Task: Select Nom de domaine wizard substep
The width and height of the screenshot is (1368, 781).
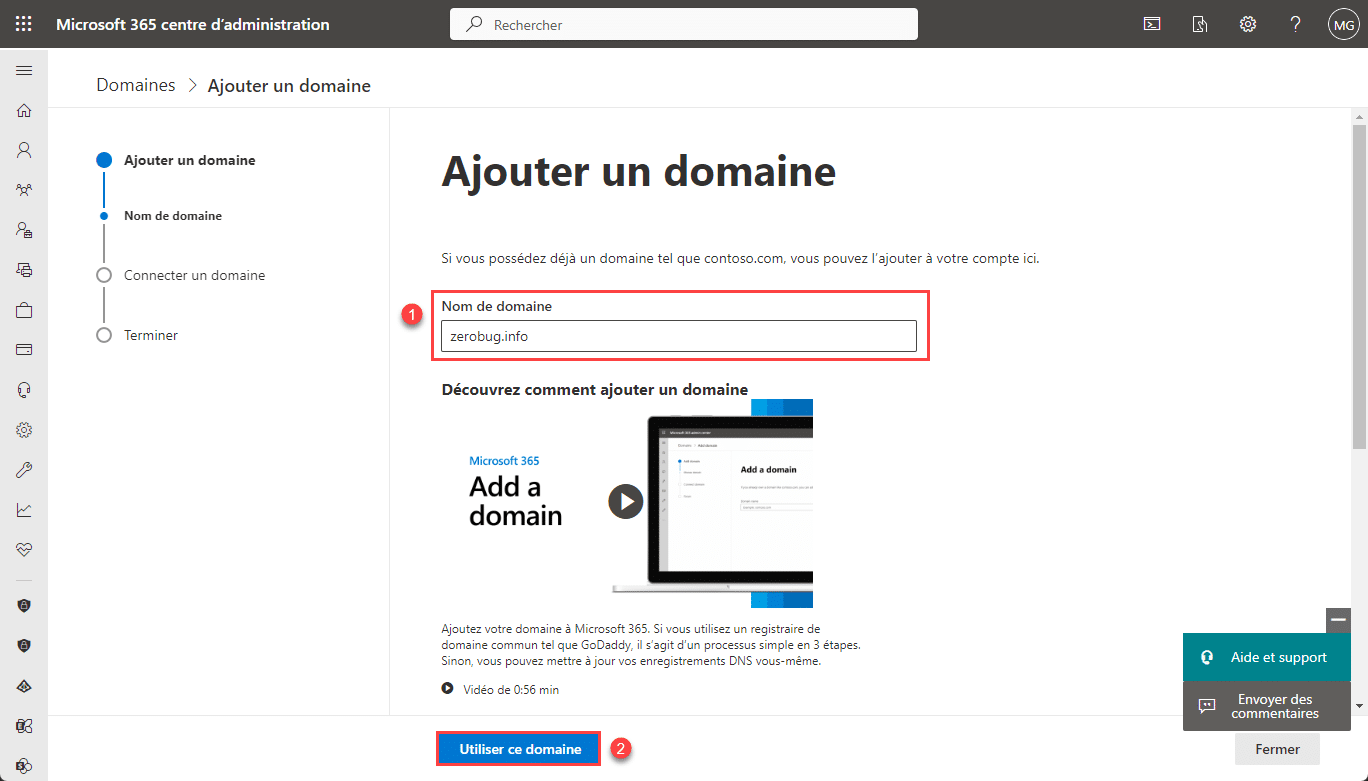Action: (173, 216)
